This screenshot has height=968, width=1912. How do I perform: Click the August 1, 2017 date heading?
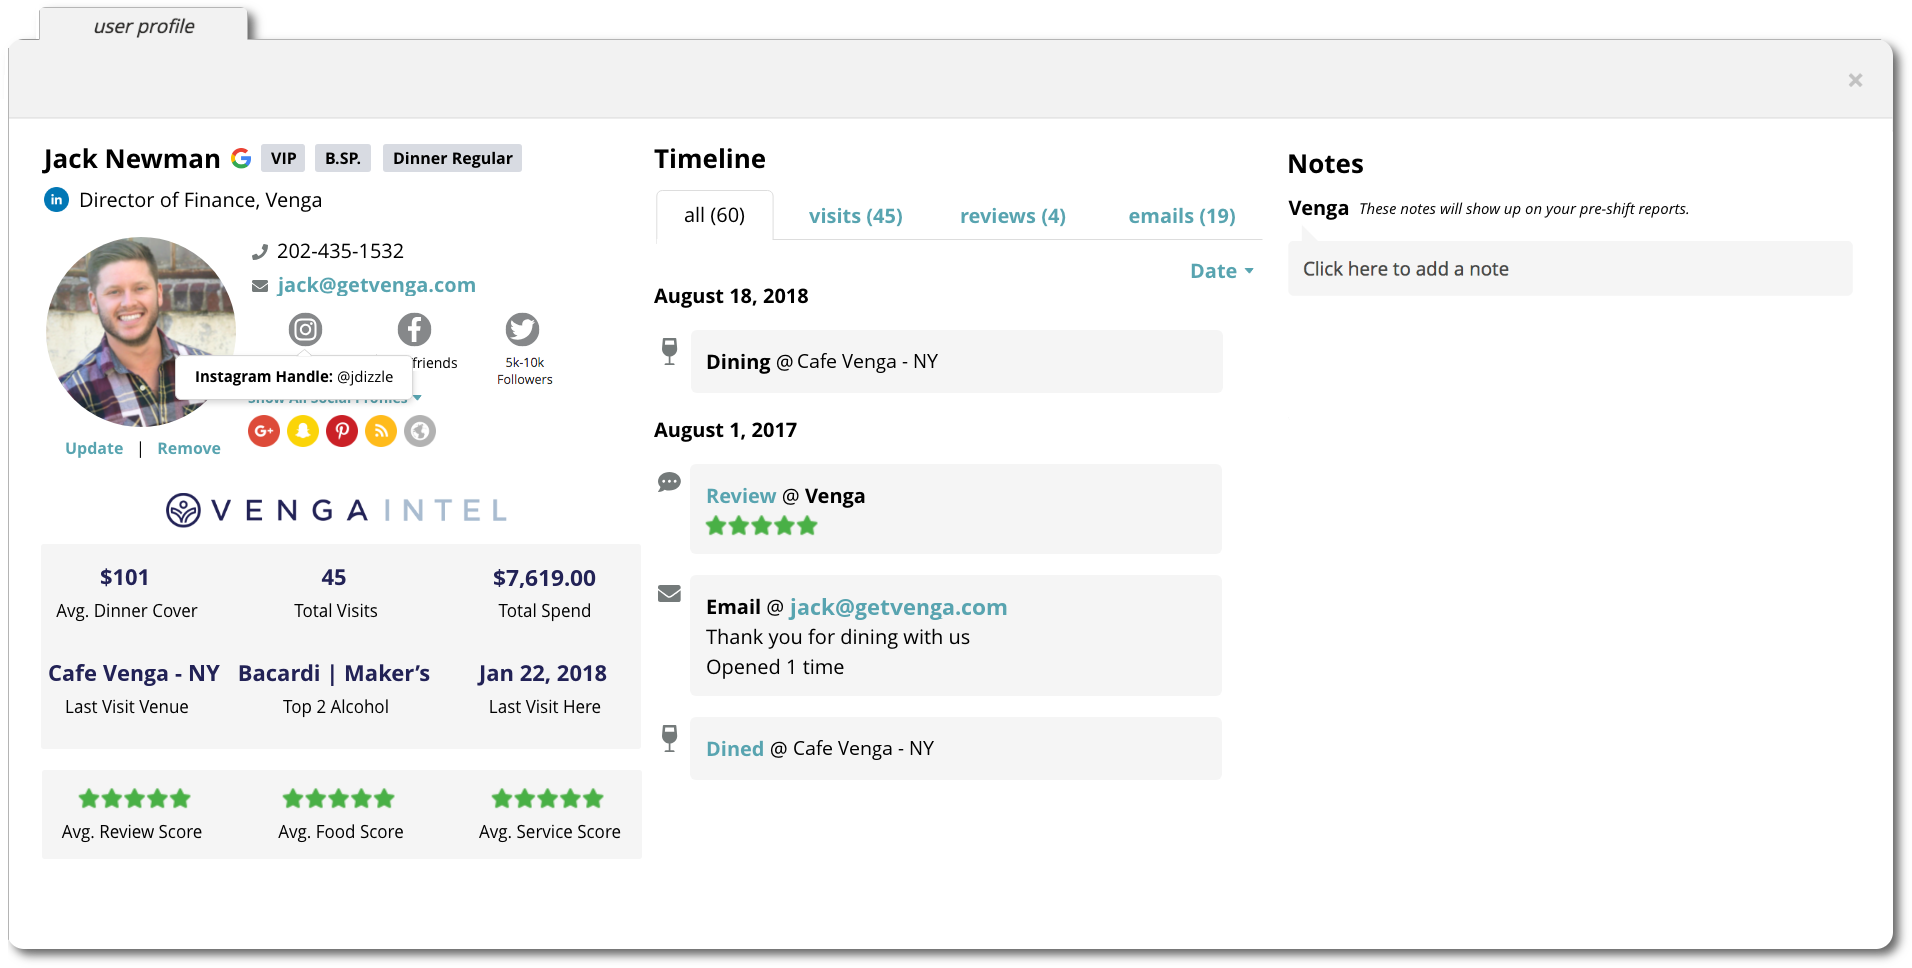pos(725,430)
